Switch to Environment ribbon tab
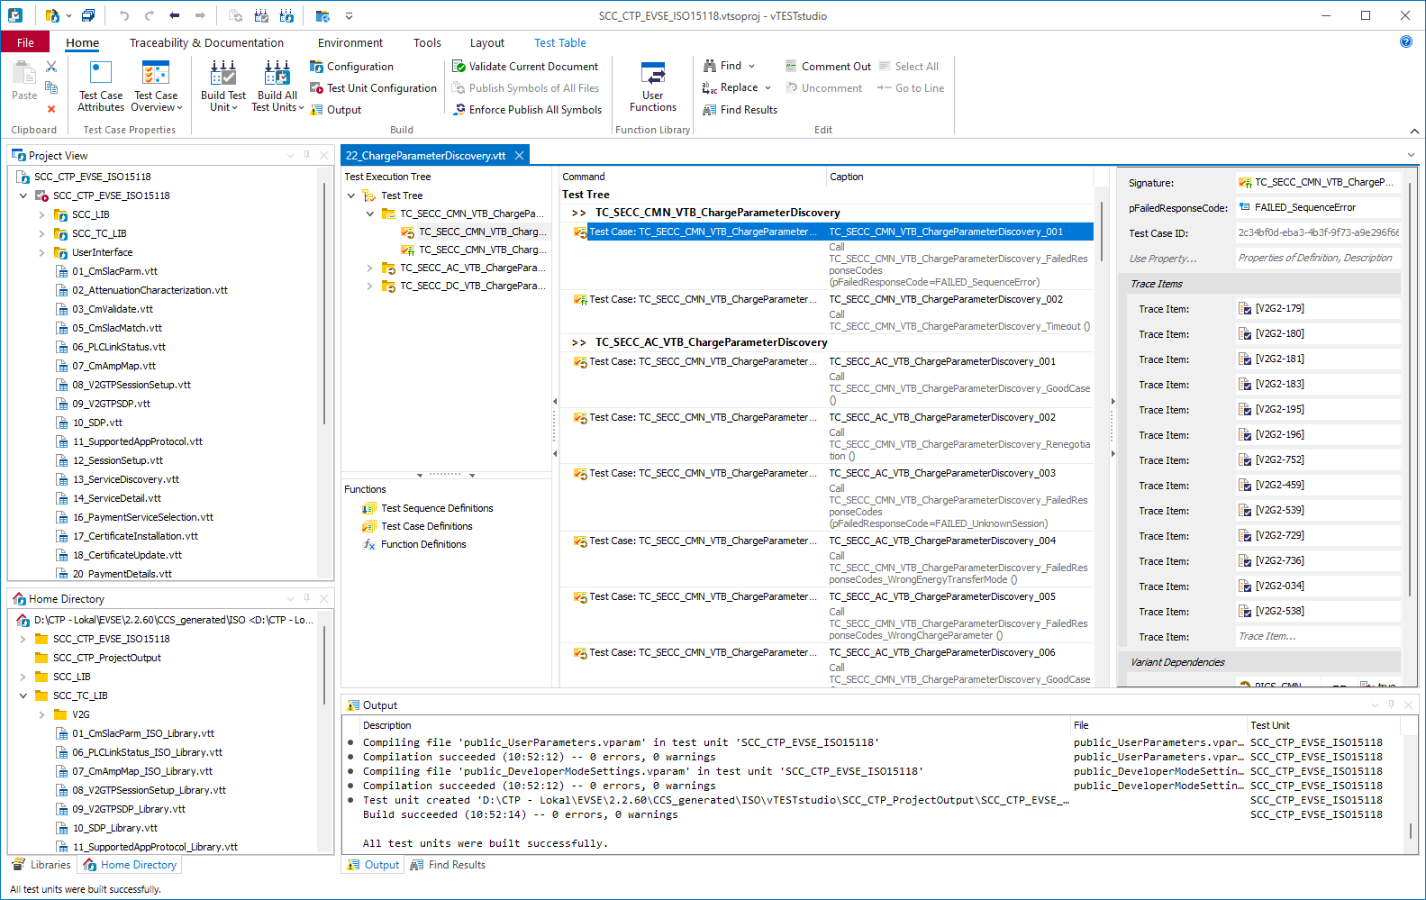1426x900 pixels. tap(350, 43)
